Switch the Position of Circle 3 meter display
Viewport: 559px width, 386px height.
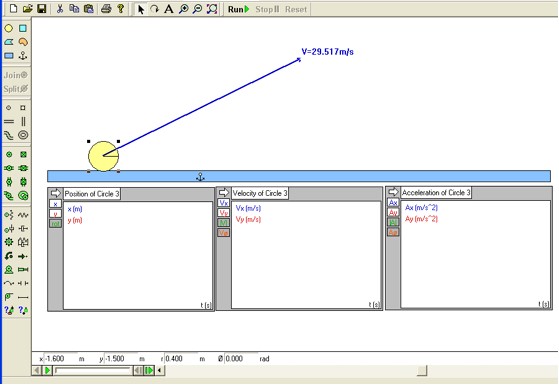pos(56,193)
